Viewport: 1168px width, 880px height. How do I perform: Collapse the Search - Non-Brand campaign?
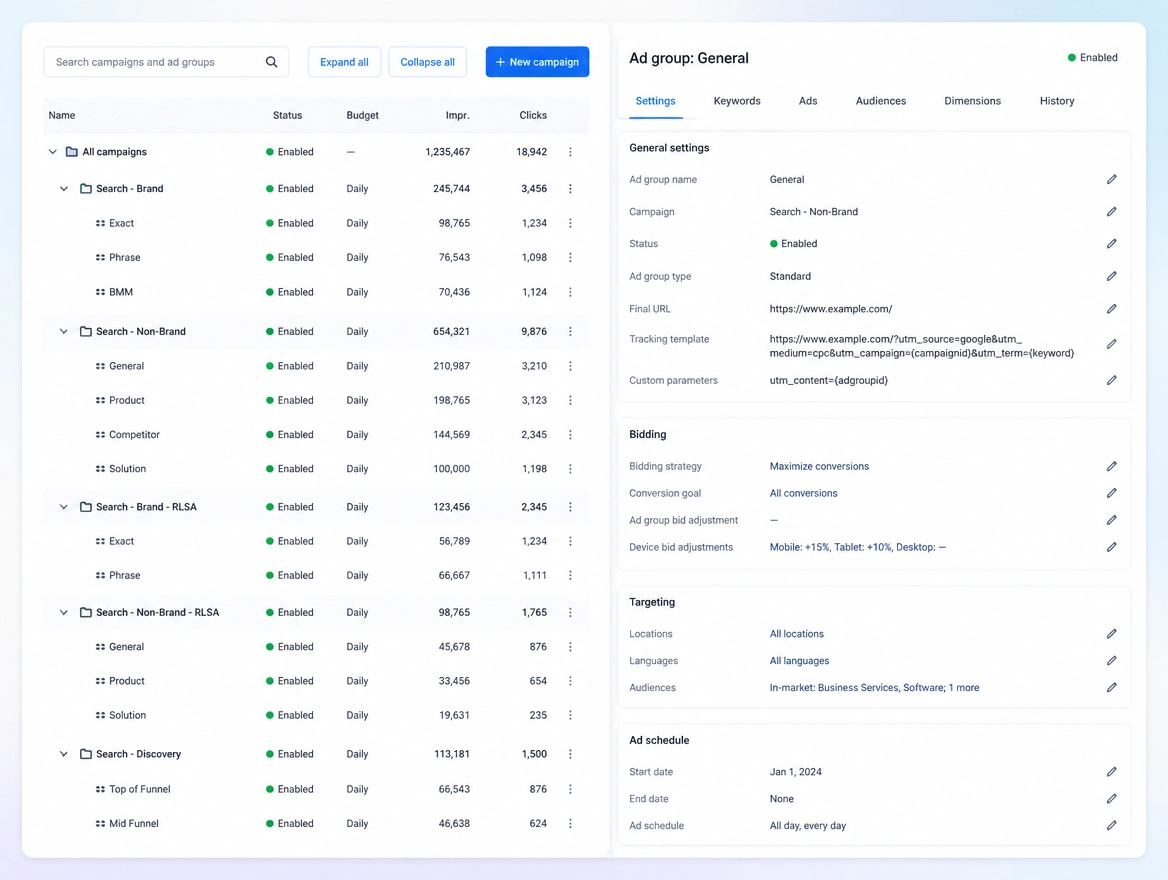click(x=64, y=332)
